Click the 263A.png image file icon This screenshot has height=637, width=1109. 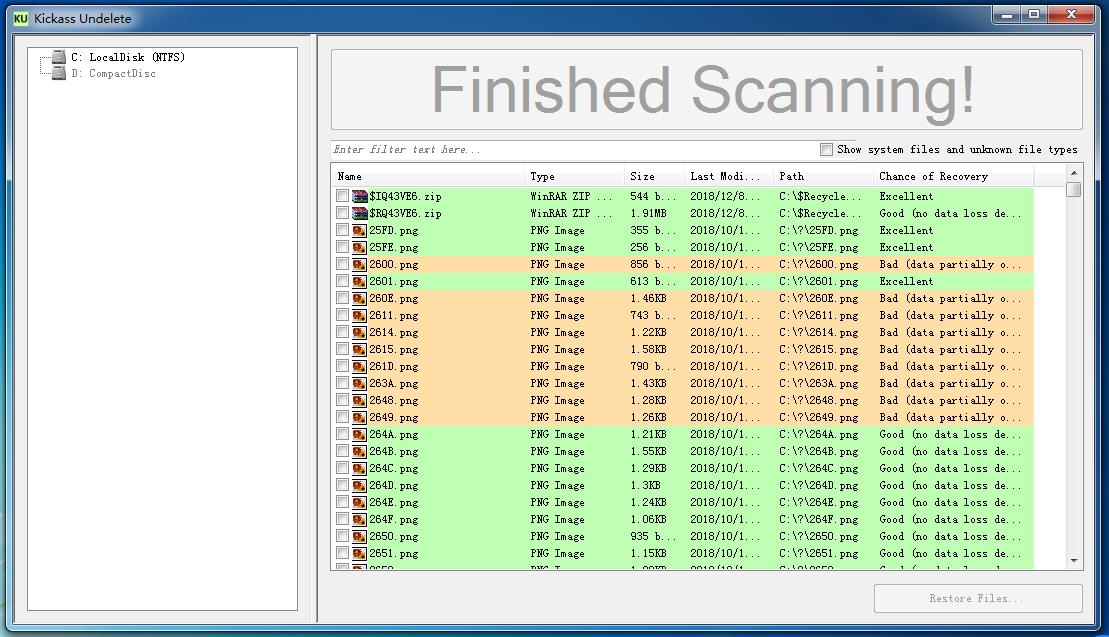(x=360, y=383)
